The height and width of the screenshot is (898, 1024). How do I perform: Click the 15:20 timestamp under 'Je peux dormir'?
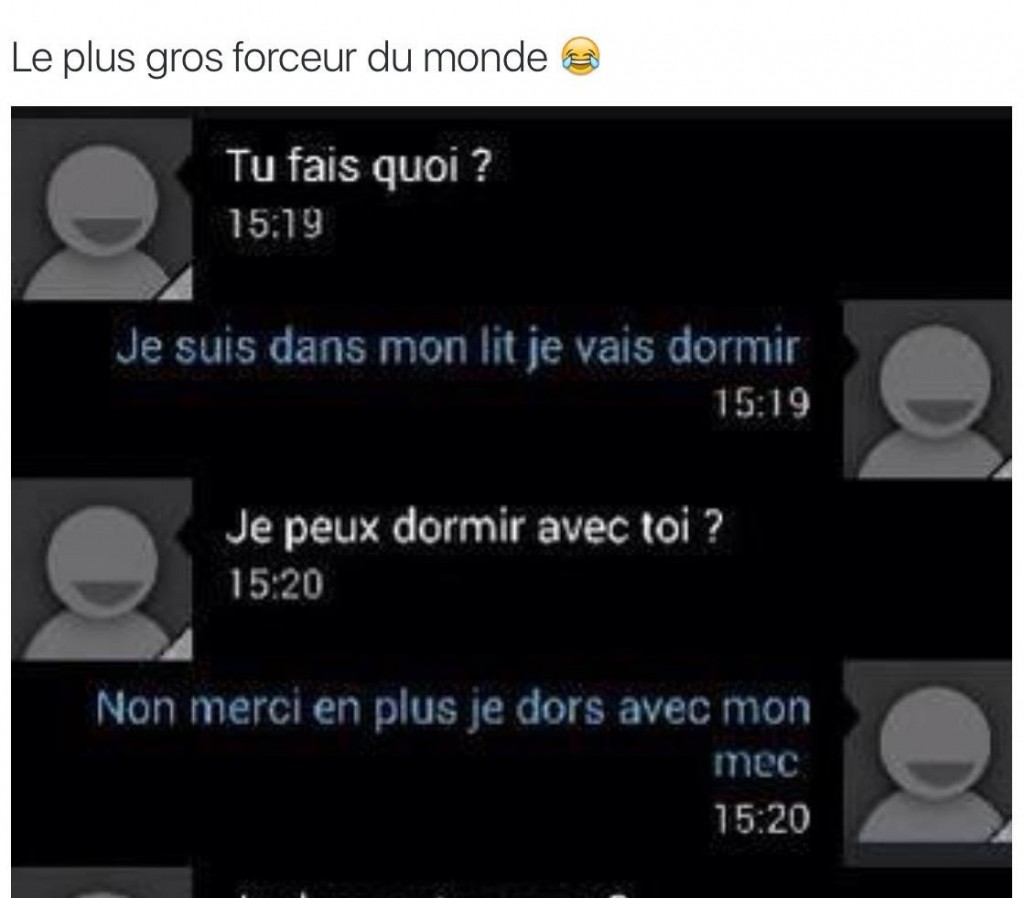275,584
